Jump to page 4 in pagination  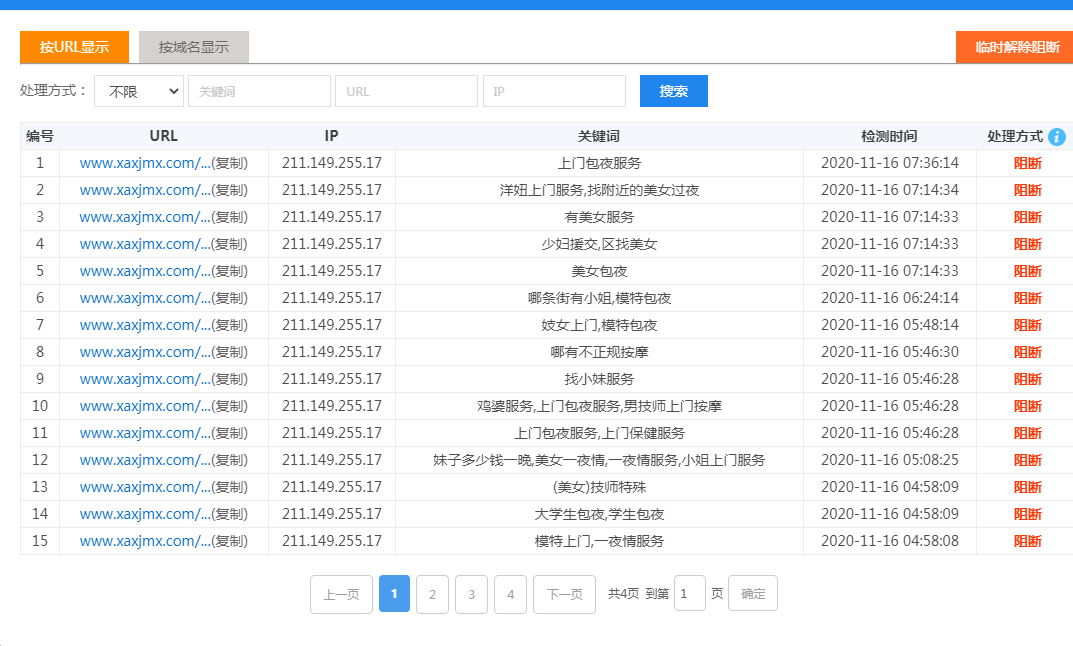[x=510, y=593]
